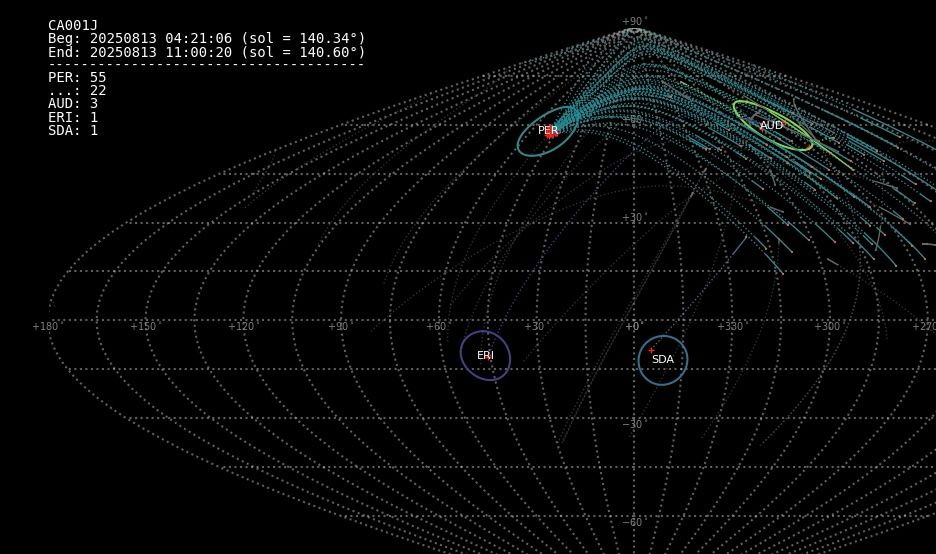The image size is (936, 554).
Task: Click the +150° longitude axis label
Action: pos(144,327)
